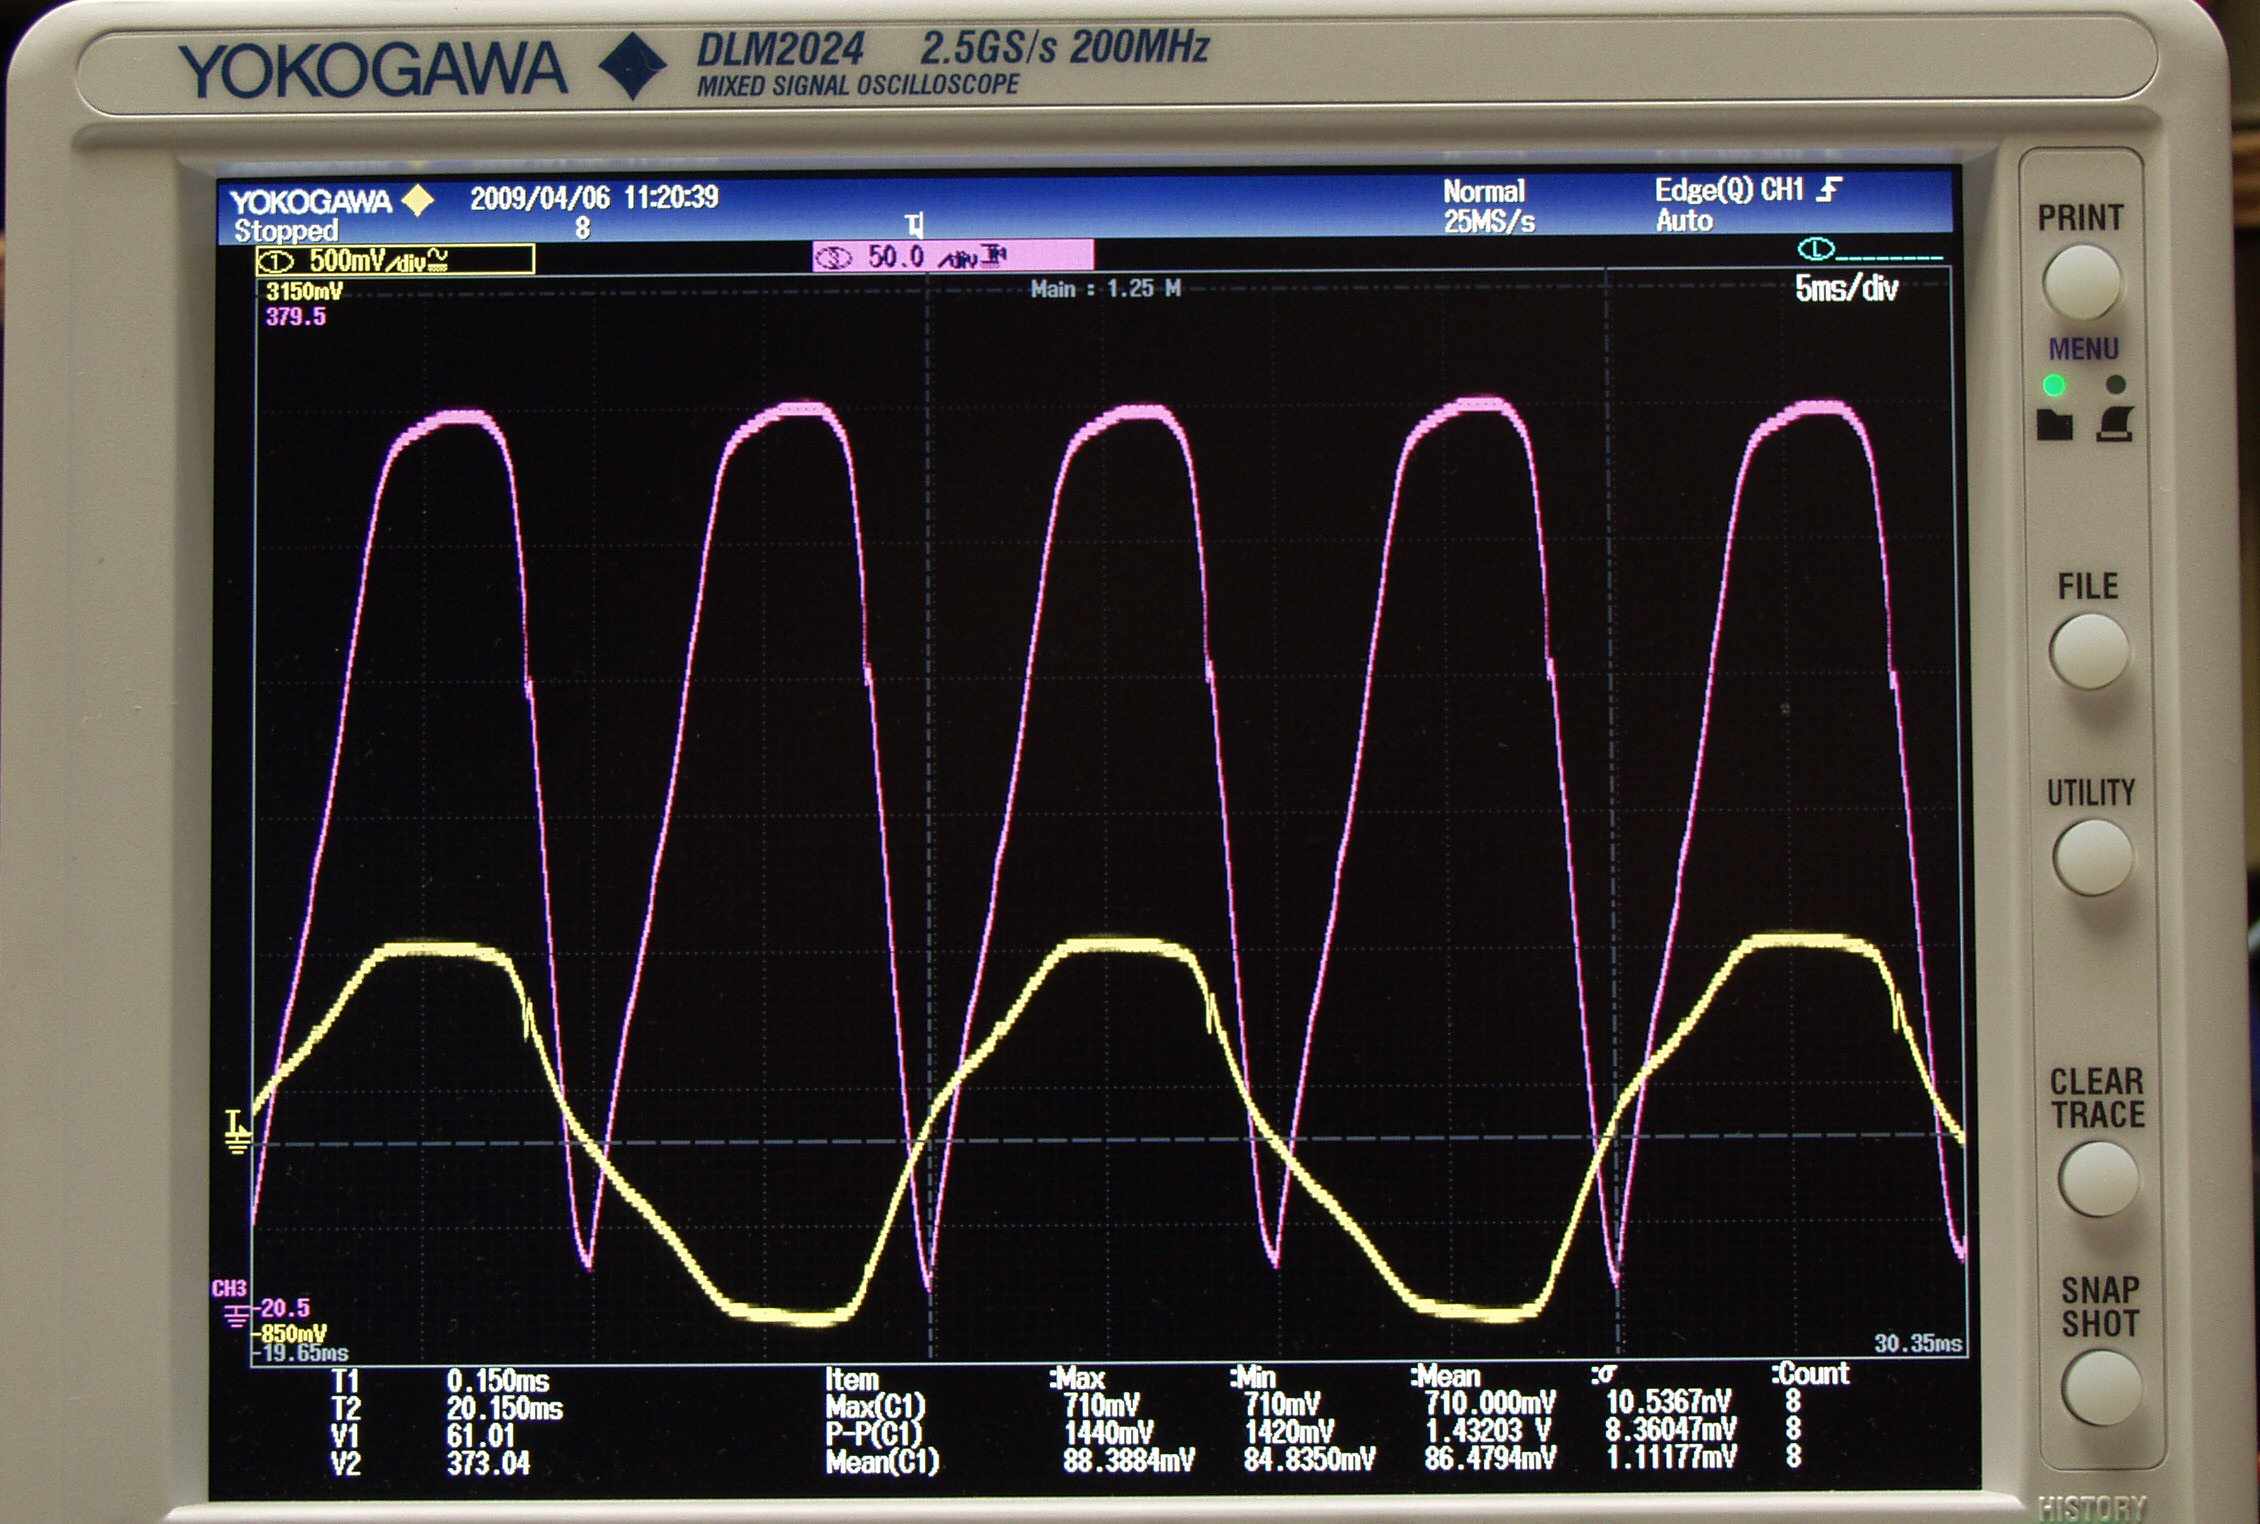This screenshot has width=2260, height=1524.
Task: Click the lit green LED indicator
Action: tap(2054, 385)
